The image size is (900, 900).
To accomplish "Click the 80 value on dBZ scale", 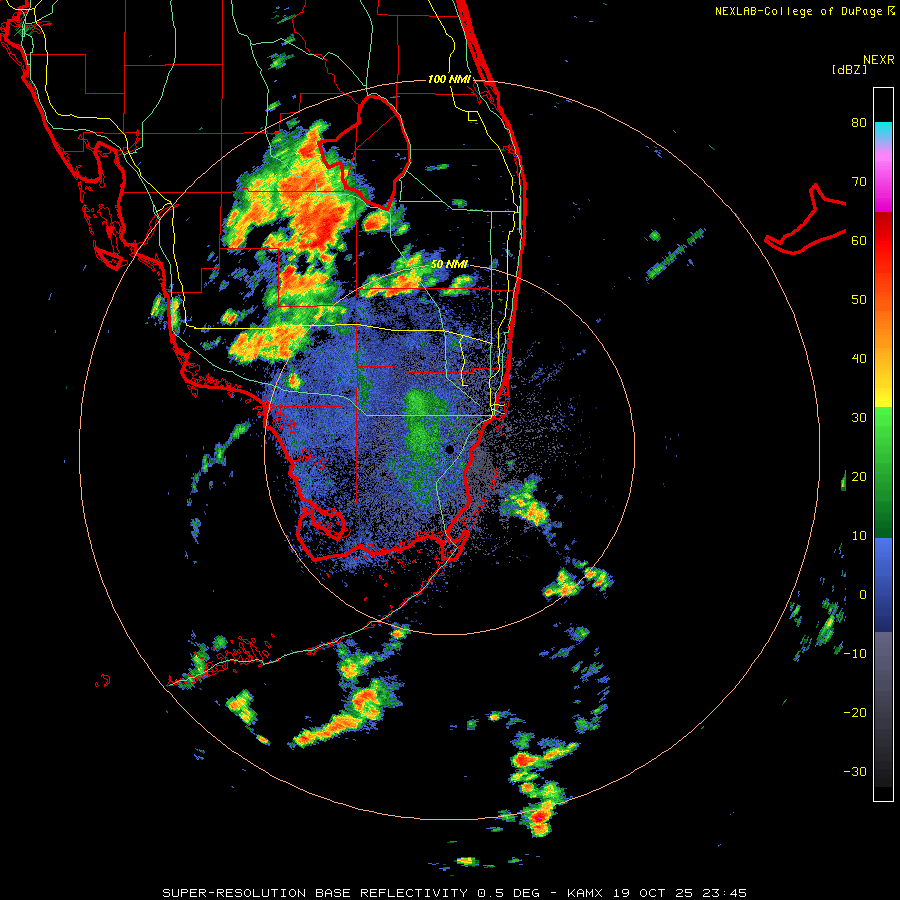I will coord(859,123).
